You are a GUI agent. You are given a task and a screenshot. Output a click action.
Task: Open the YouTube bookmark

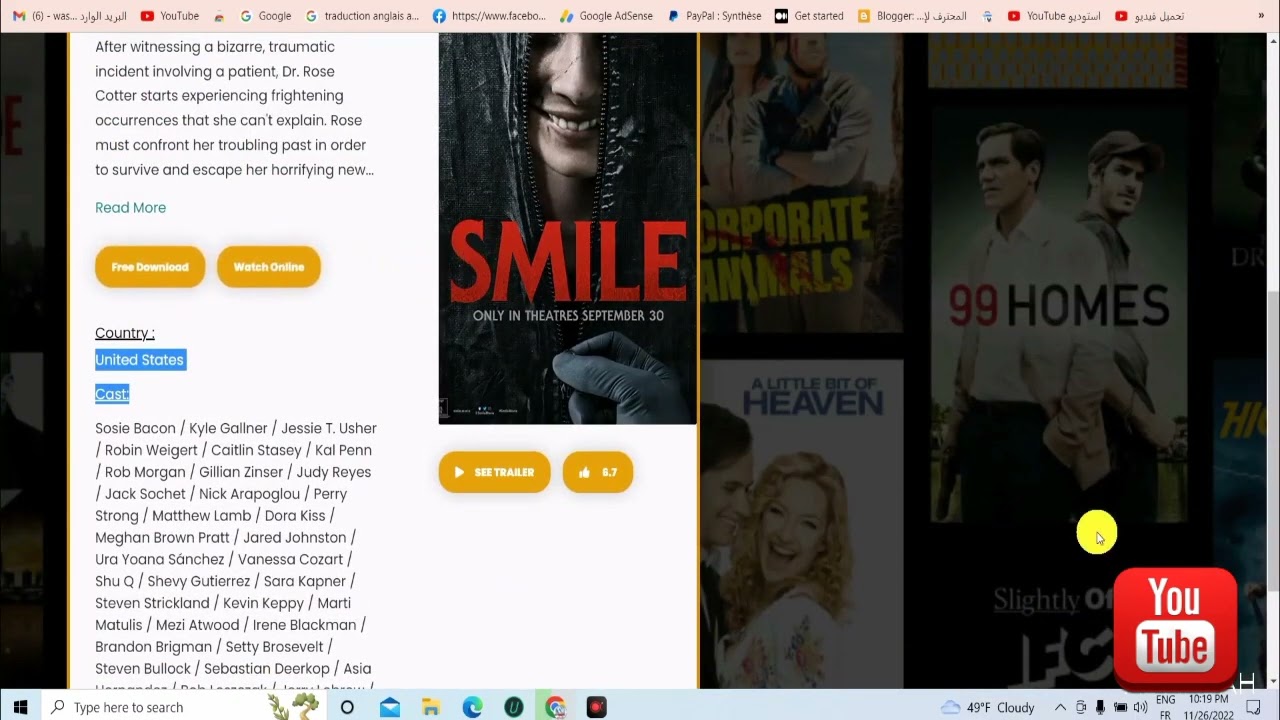tap(170, 16)
